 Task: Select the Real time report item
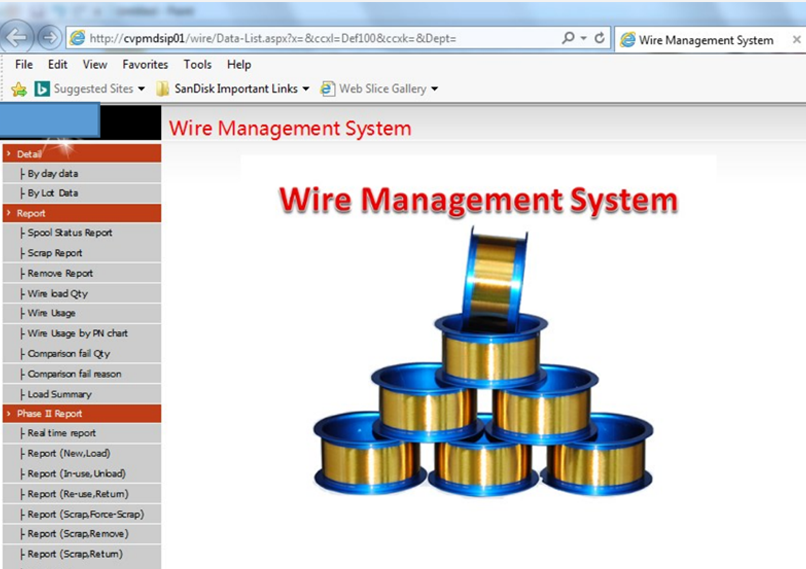(62, 433)
